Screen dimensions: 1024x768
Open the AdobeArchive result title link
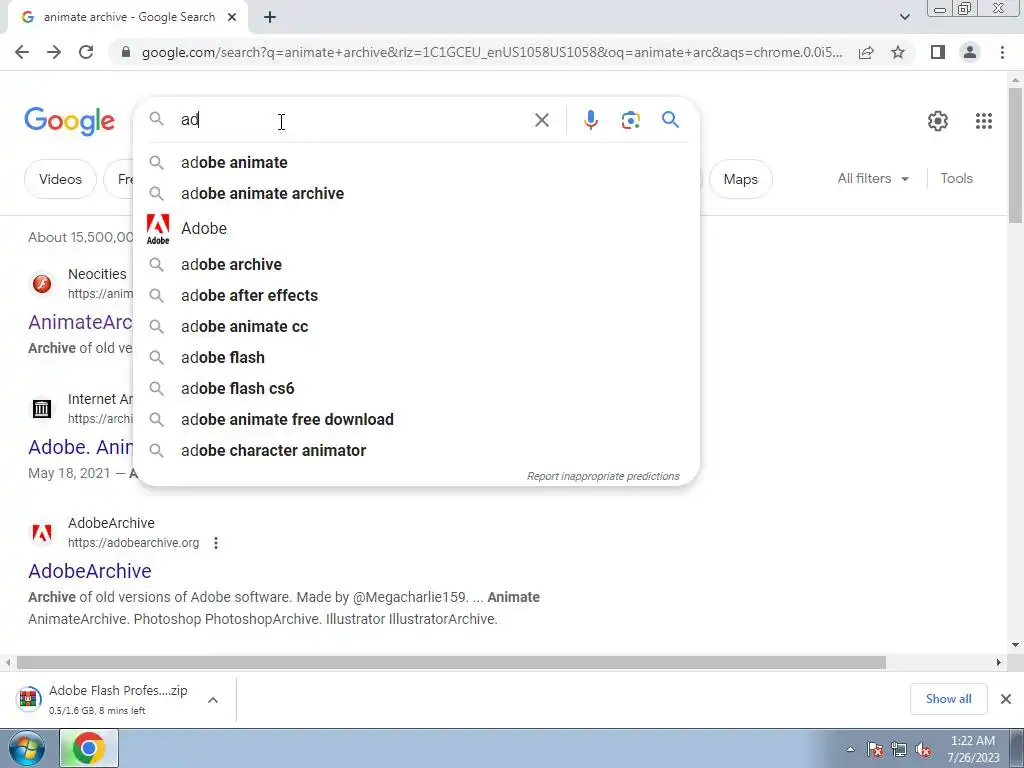click(90, 571)
